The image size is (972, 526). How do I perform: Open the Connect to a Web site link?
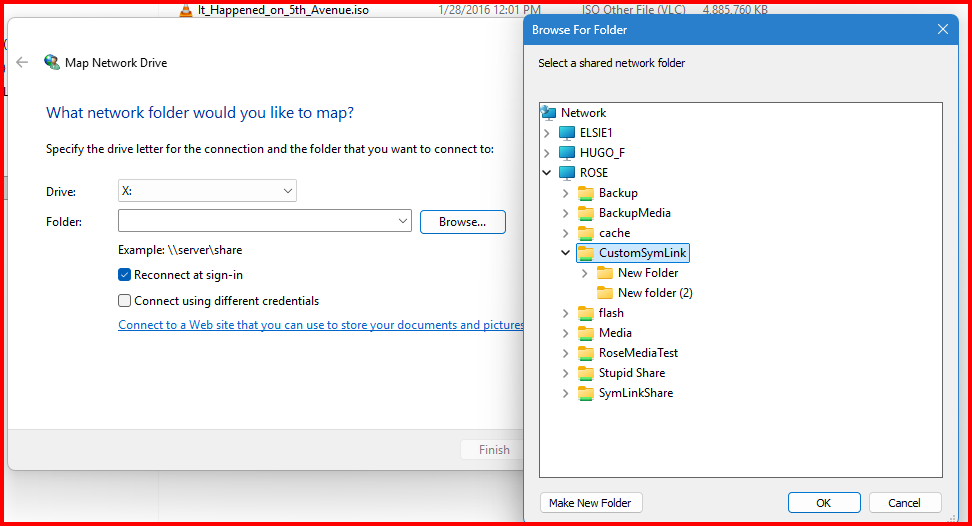(321, 325)
